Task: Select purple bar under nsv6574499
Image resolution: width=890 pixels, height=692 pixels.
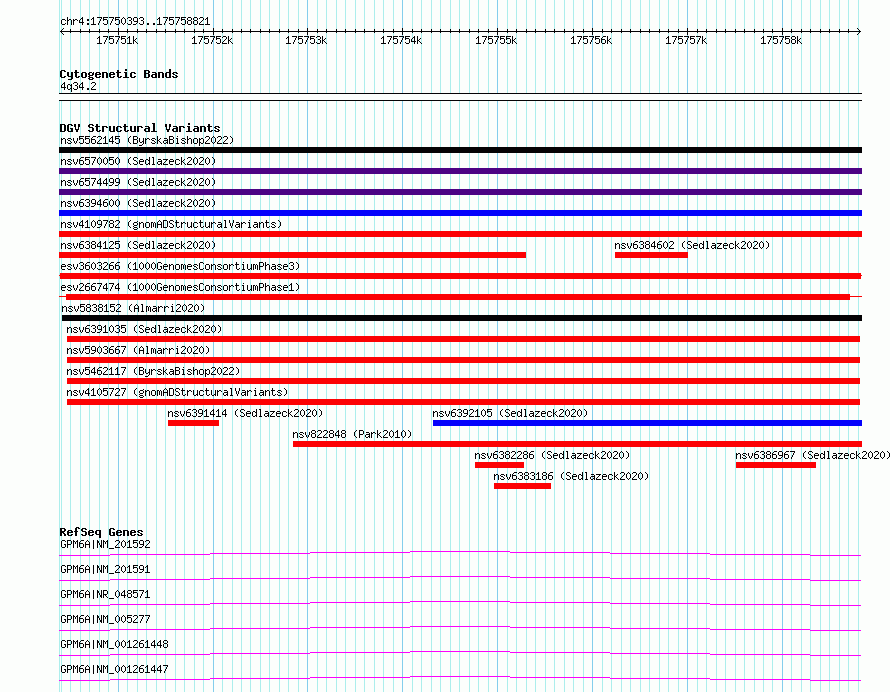Action: coord(460,192)
